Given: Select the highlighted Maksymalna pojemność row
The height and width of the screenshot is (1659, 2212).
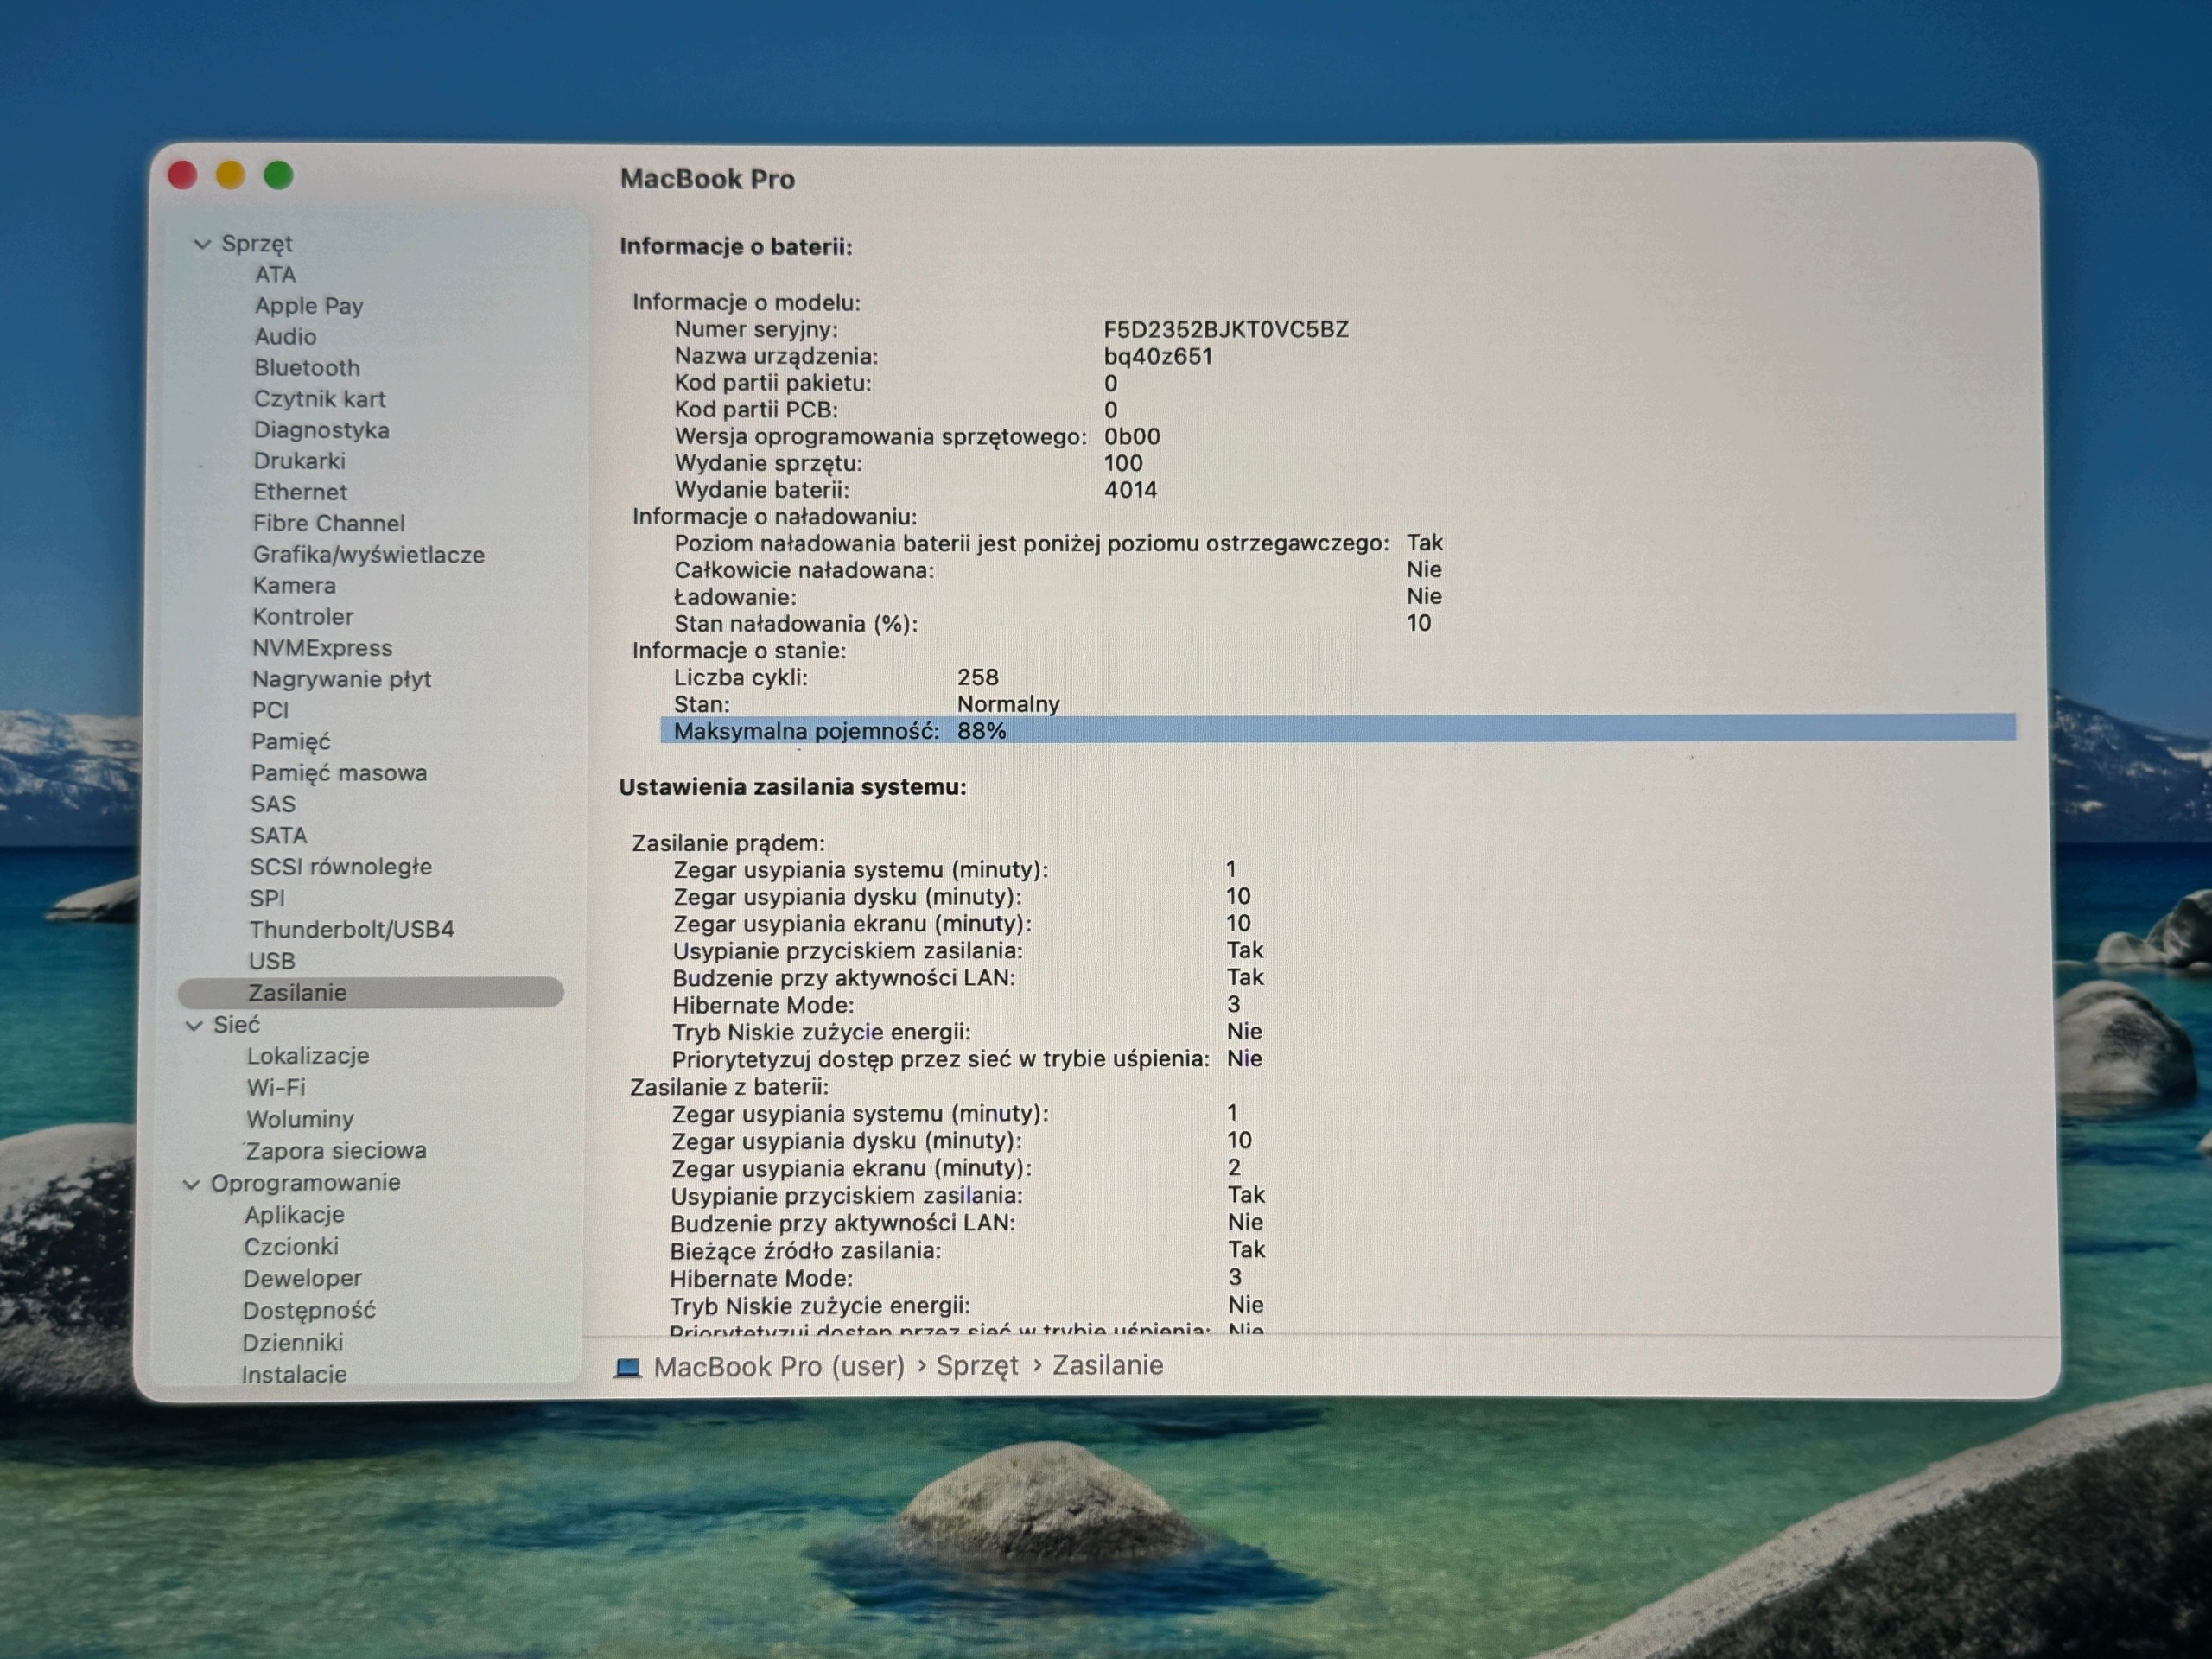Looking at the screenshot, I should [x=1338, y=730].
